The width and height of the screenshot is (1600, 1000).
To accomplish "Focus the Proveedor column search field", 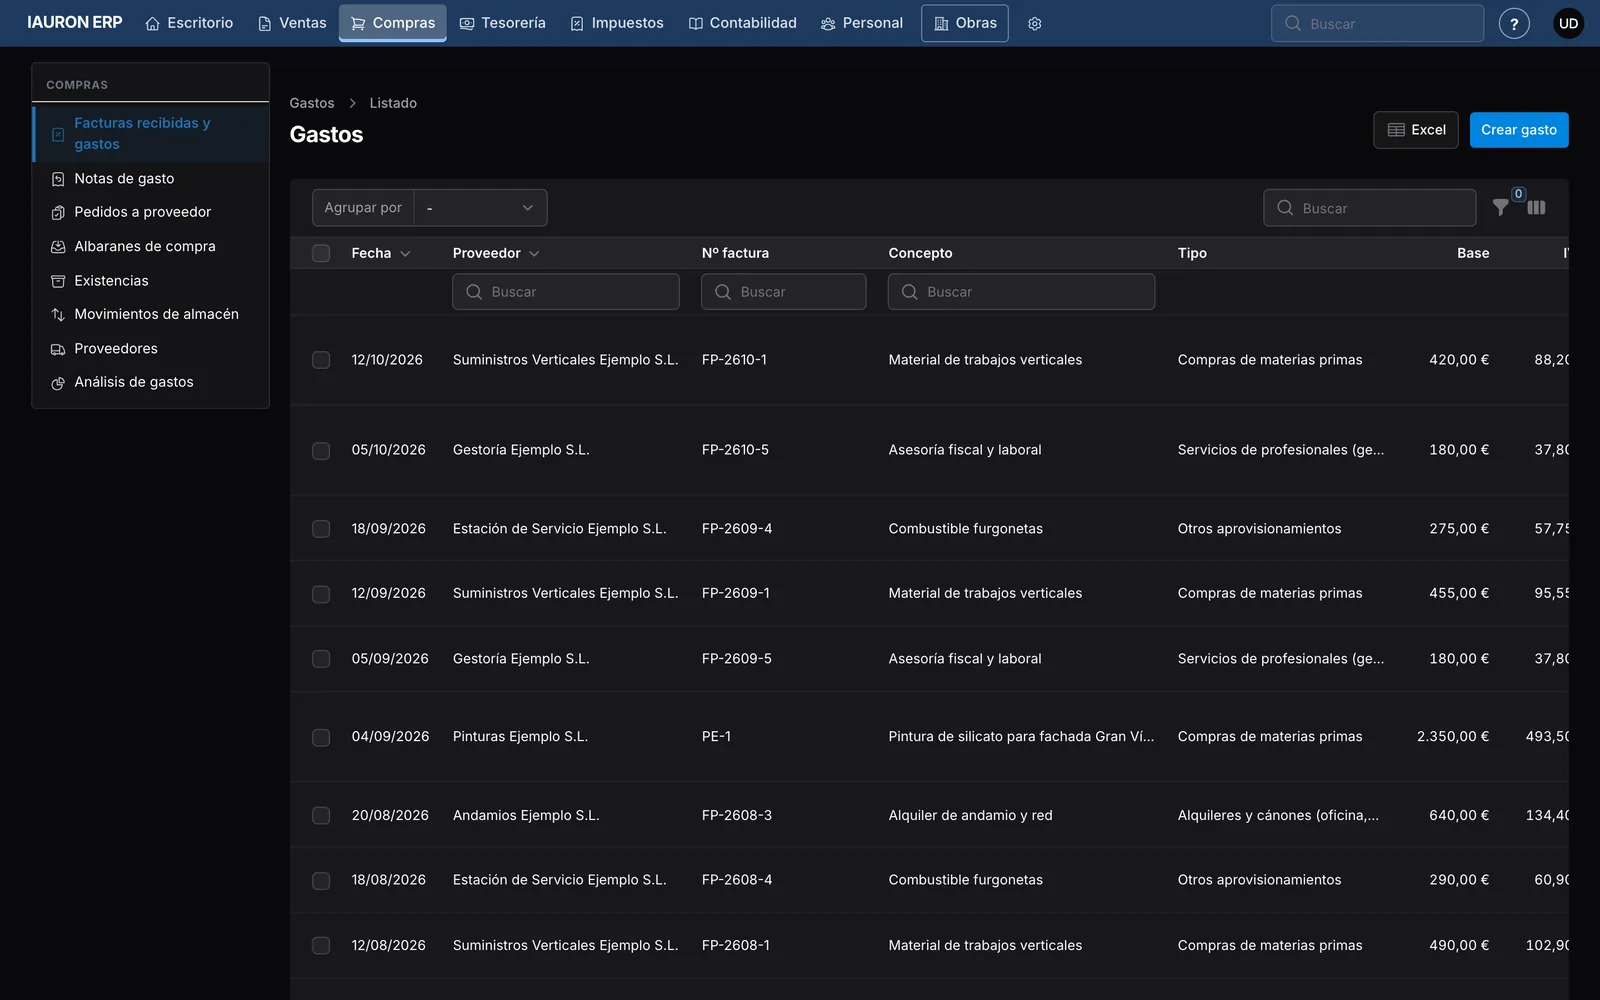I will 566,292.
